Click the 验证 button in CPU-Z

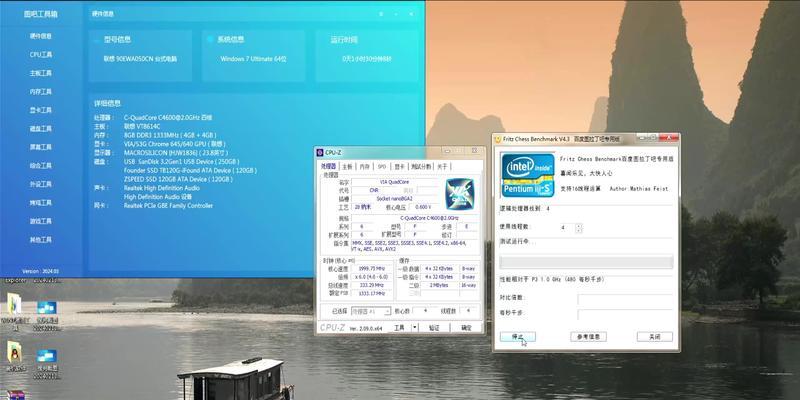(434, 328)
